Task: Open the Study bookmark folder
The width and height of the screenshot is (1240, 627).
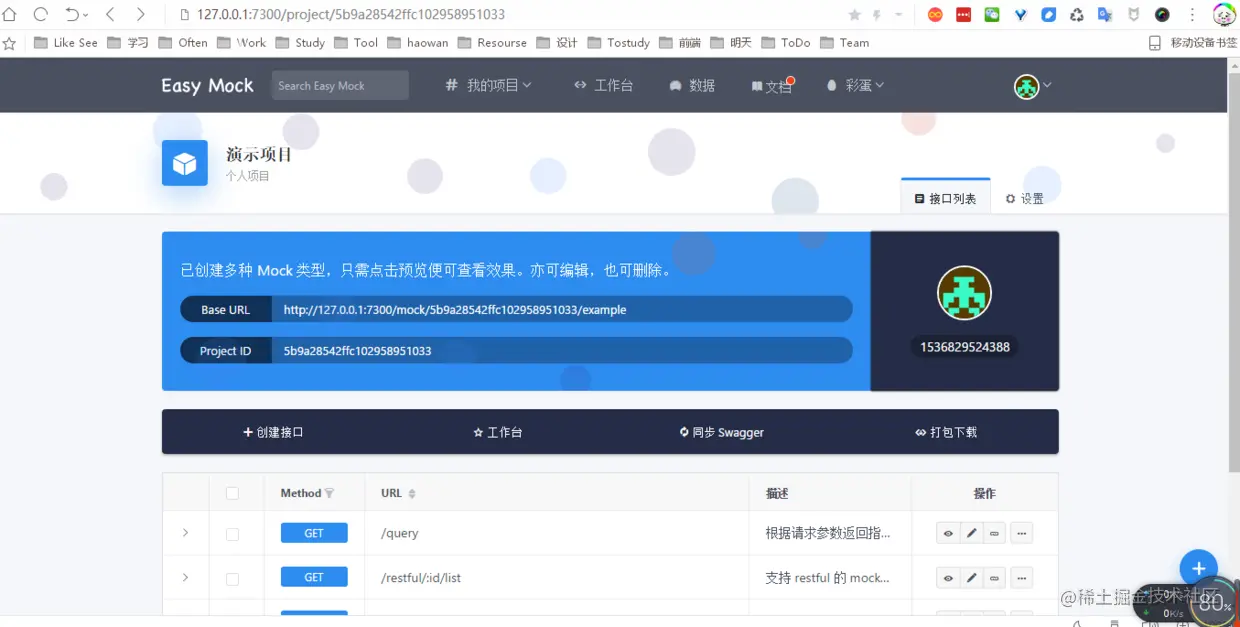Action: pyautogui.click(x=300, y=43)
